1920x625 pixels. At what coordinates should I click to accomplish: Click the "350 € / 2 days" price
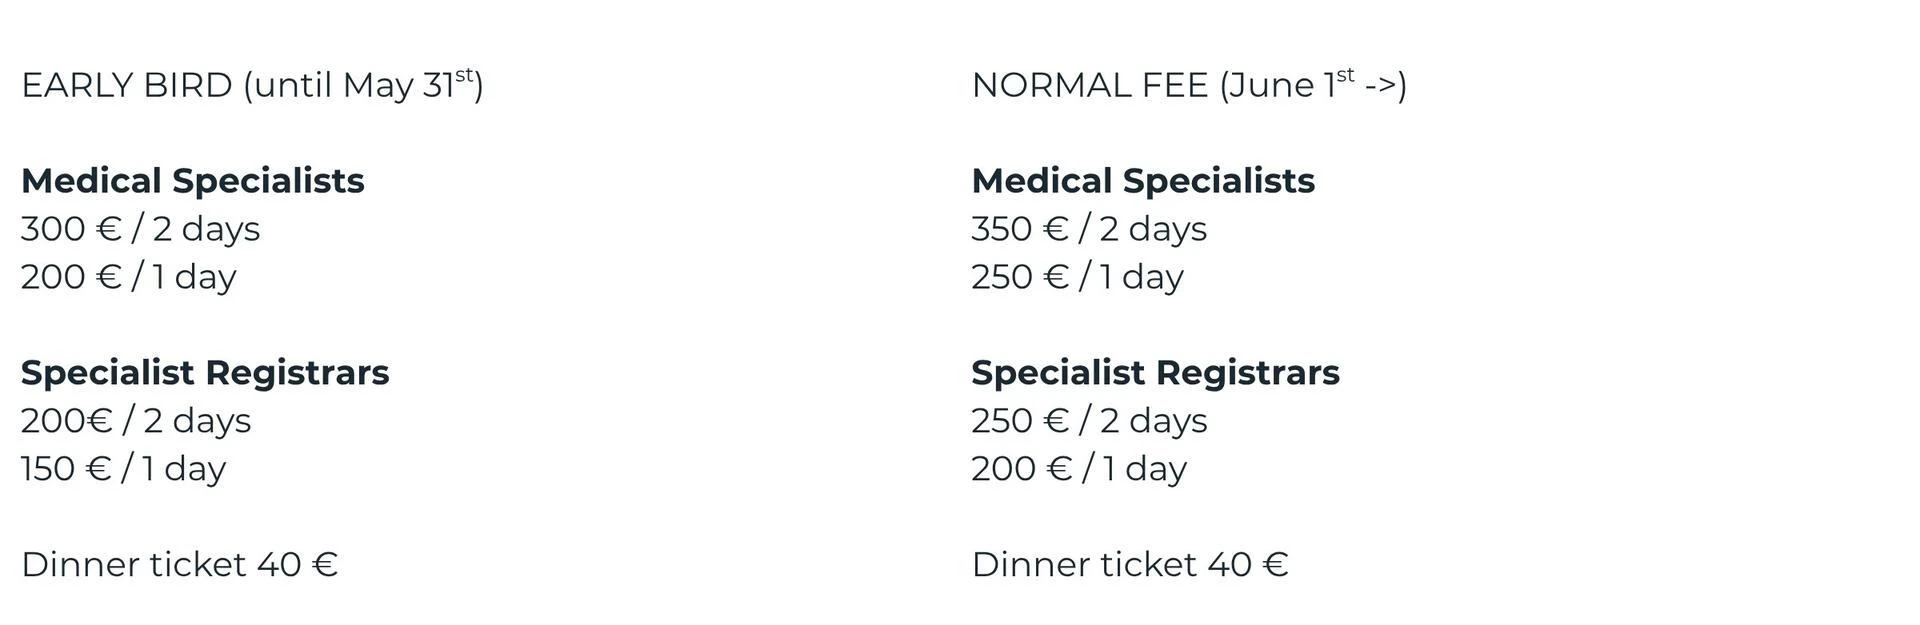(1089, 229)
